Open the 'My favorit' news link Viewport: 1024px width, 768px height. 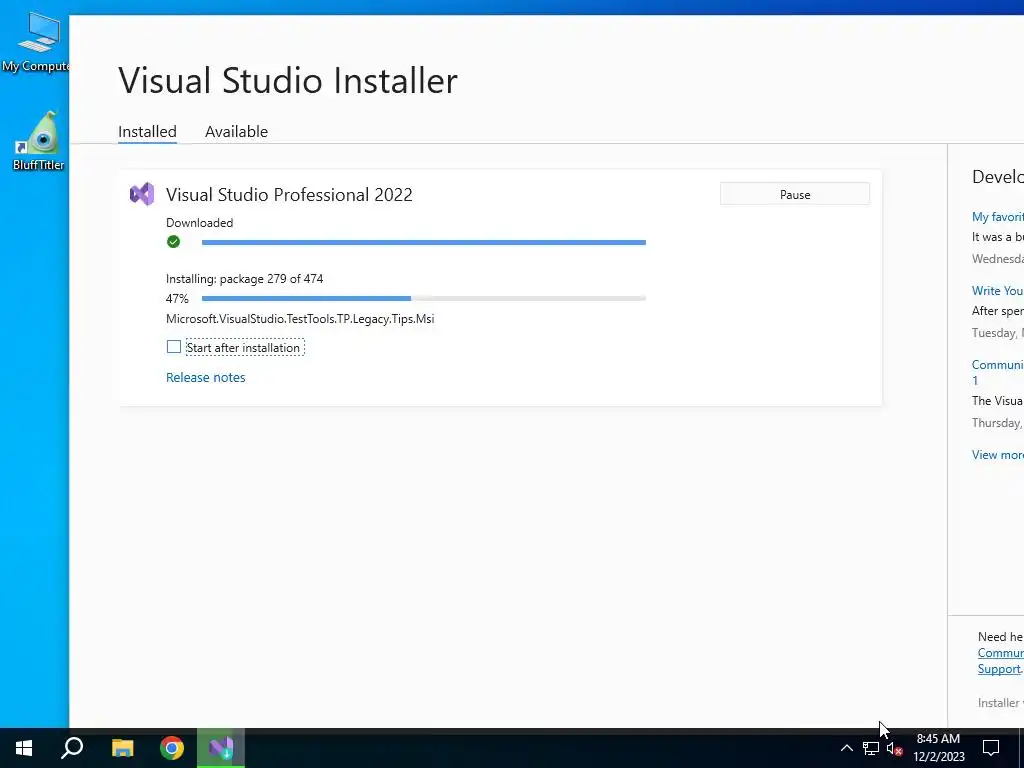click(x=997, y=217)
